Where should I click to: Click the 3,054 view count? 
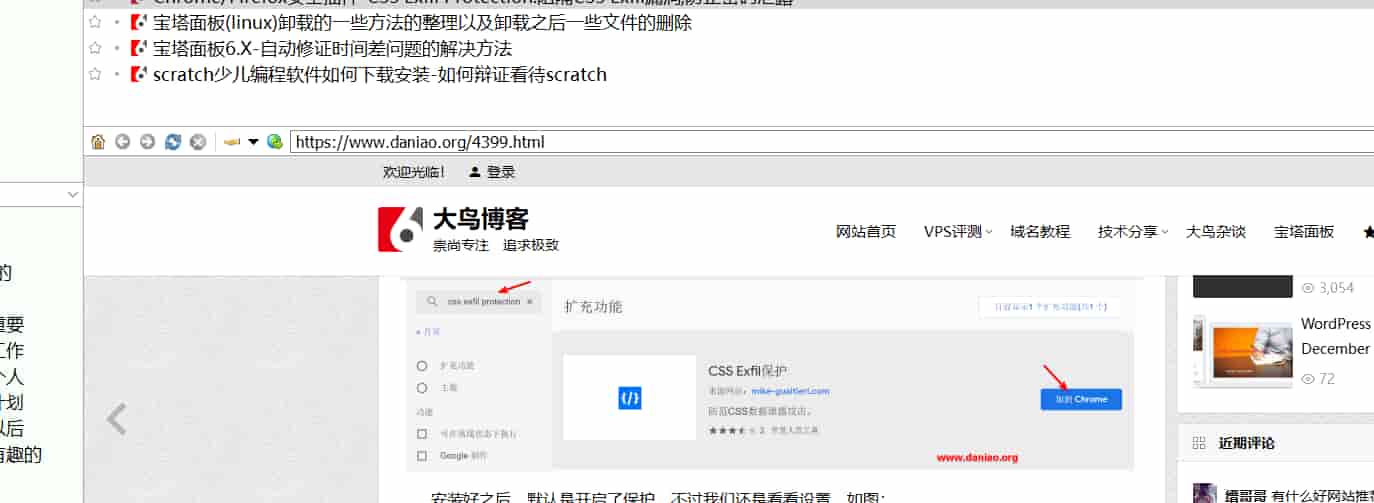click(1337, 288)
